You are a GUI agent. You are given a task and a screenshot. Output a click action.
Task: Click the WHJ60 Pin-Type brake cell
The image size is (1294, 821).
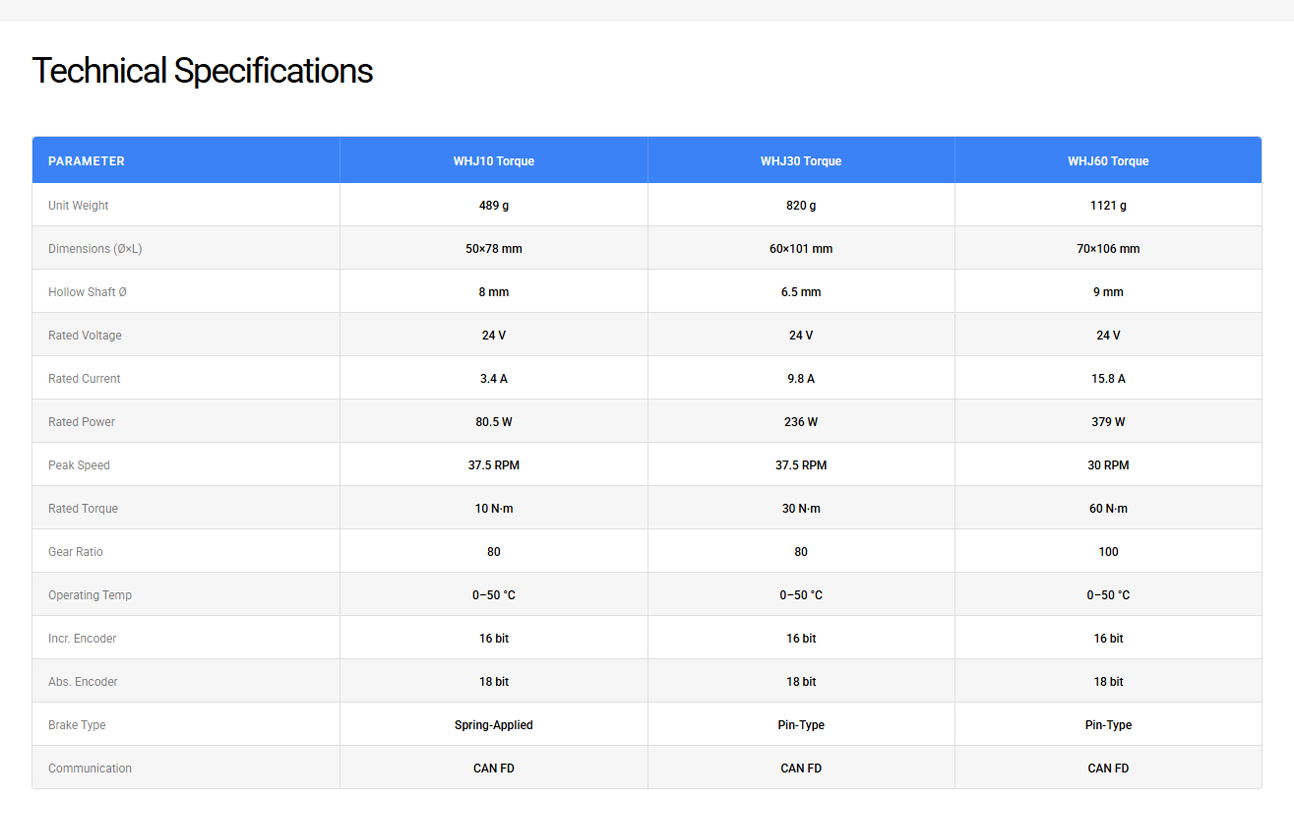pyautogui.click(x=1108, y=725)
